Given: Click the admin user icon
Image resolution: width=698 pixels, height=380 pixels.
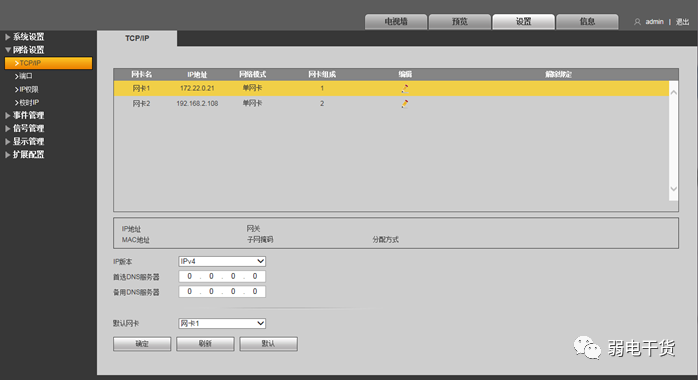Looking at the screenshot, I should tap(637, 22).
